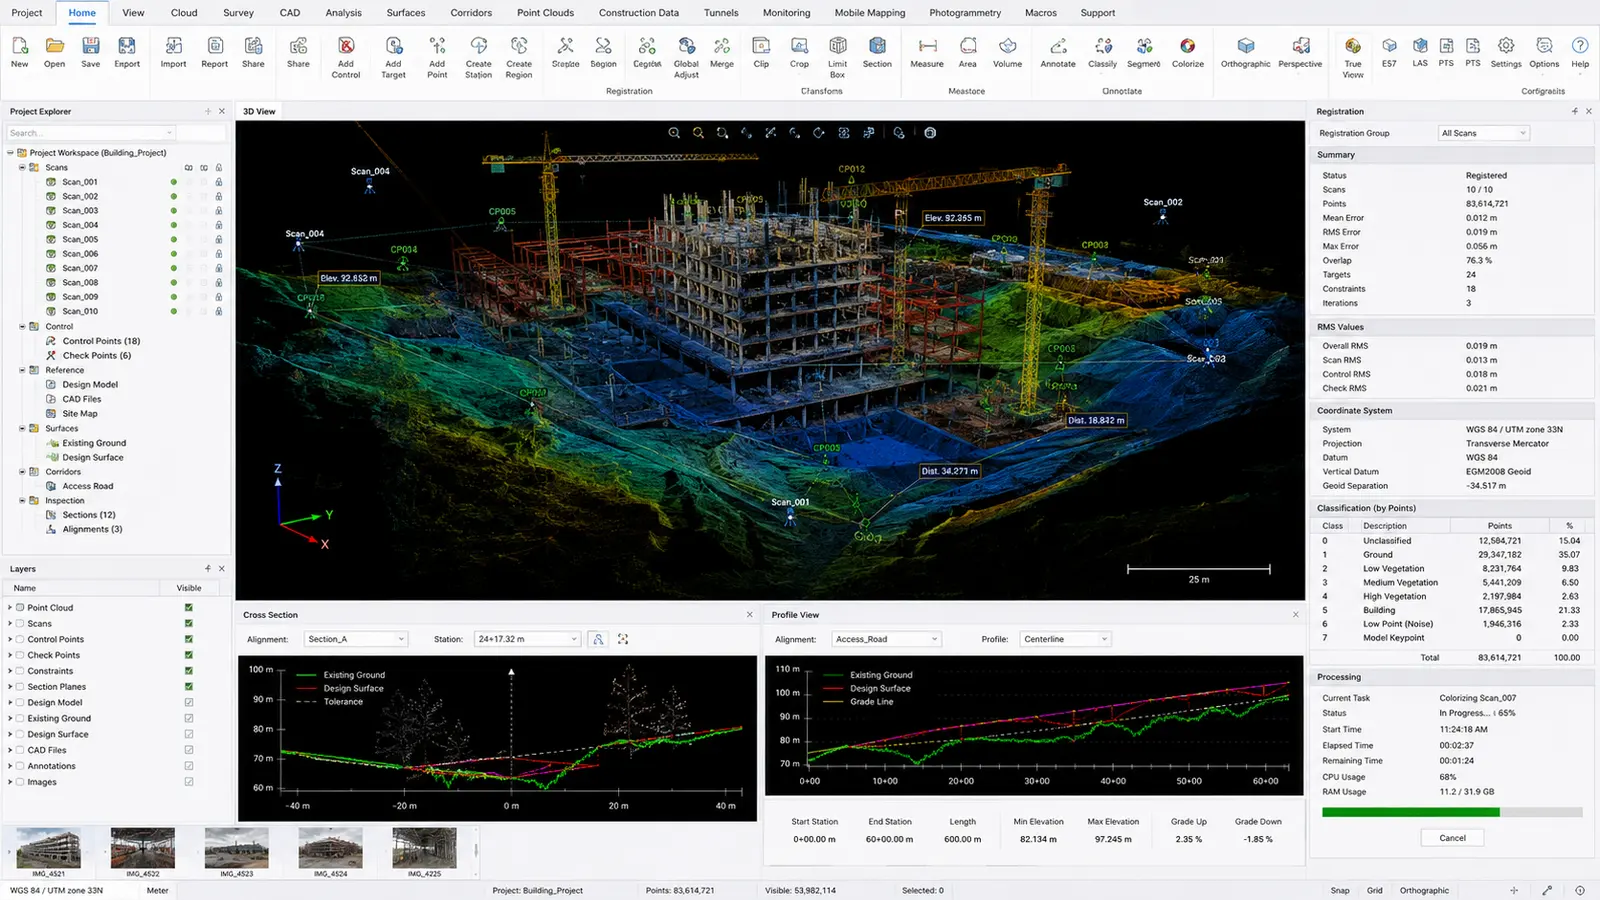Uncheck the Section Planes layer visibility
This screenshot has width=1600, height=900.
189,687
